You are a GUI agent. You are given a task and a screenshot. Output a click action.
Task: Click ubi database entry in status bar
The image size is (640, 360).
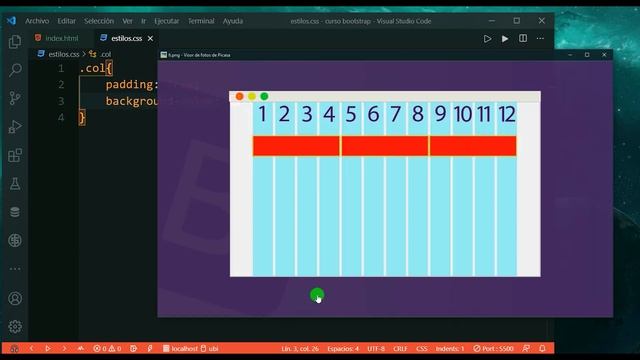tap(210, 349)
